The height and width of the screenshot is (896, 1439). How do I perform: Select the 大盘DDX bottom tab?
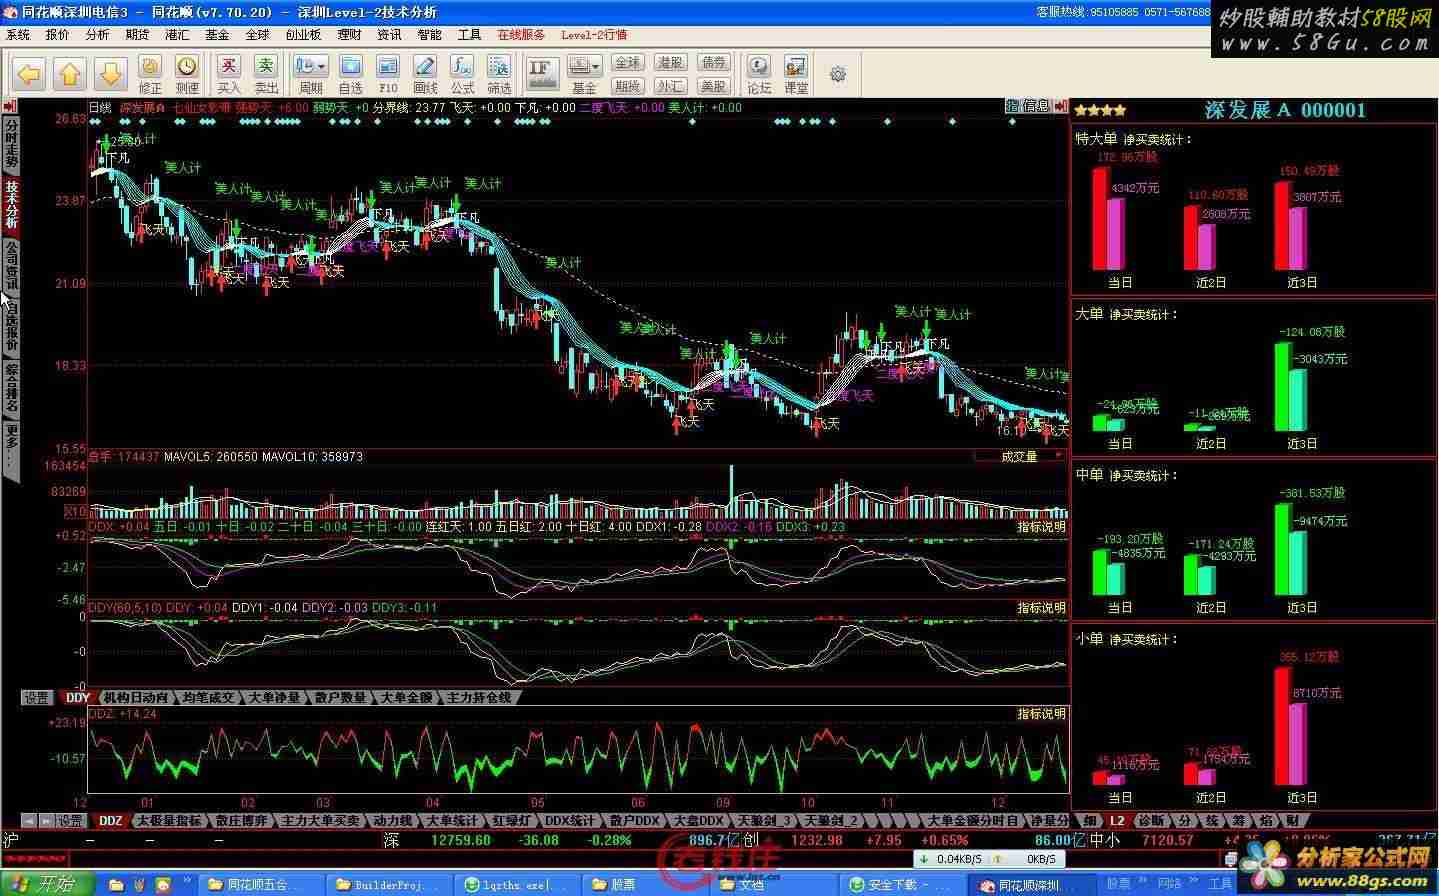[698, 820]
